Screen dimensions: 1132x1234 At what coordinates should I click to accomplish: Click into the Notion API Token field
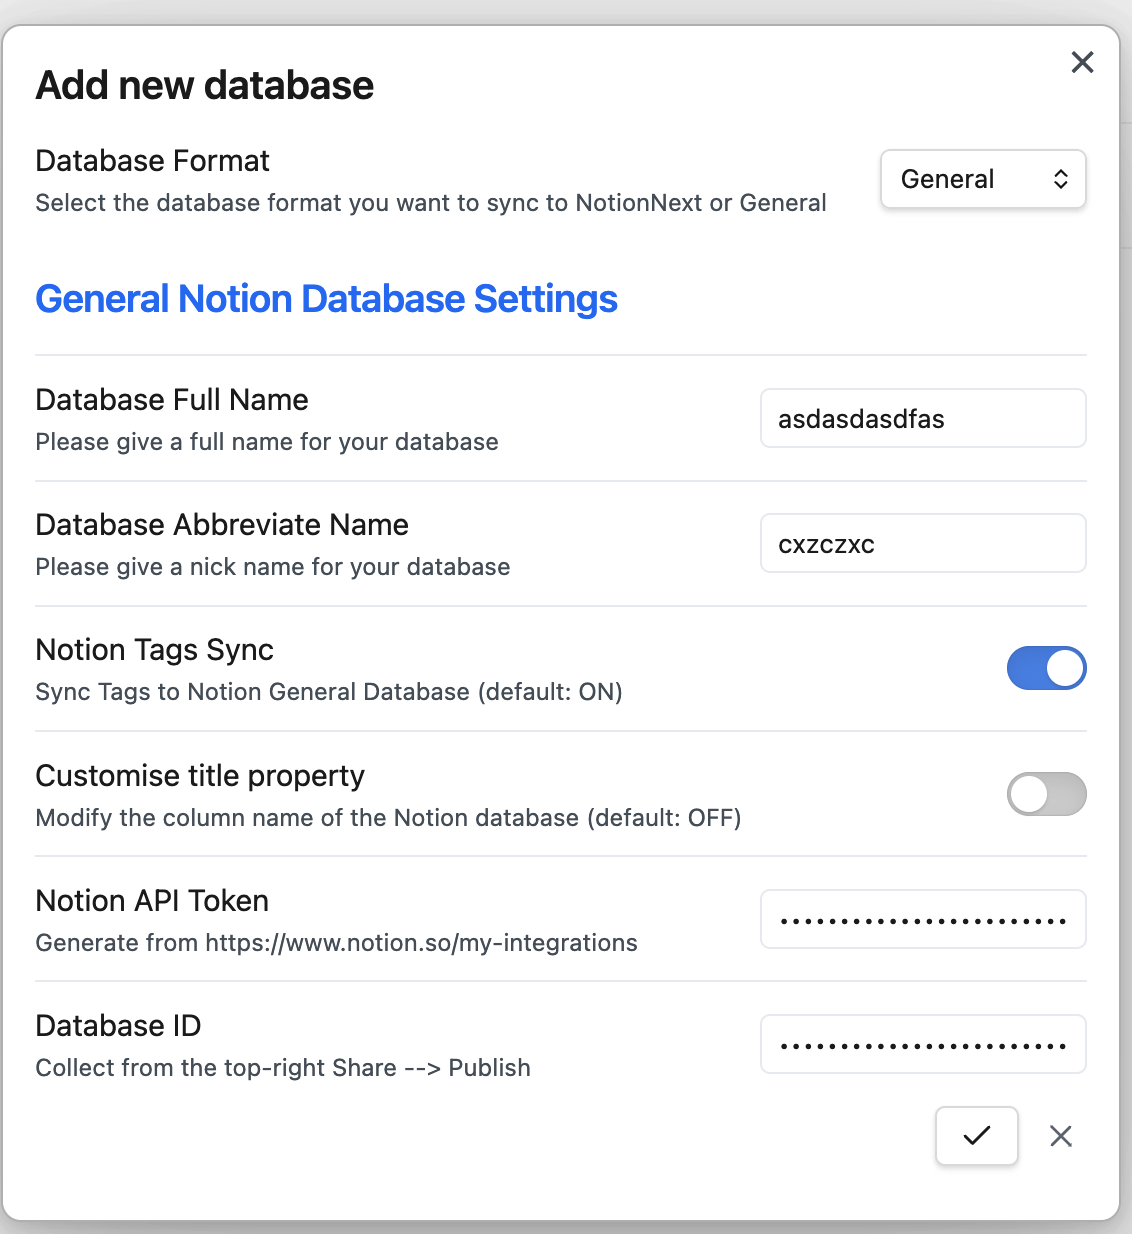tap(922, 919)
